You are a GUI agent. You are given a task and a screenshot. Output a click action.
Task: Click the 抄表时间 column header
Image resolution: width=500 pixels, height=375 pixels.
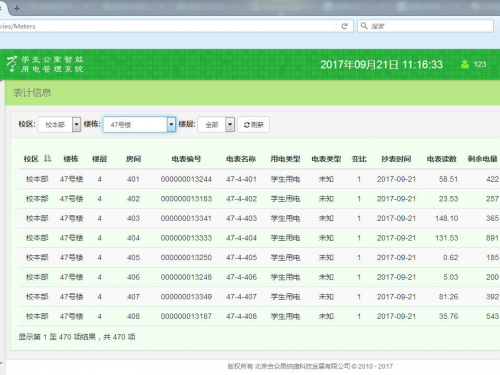point(396,159)
